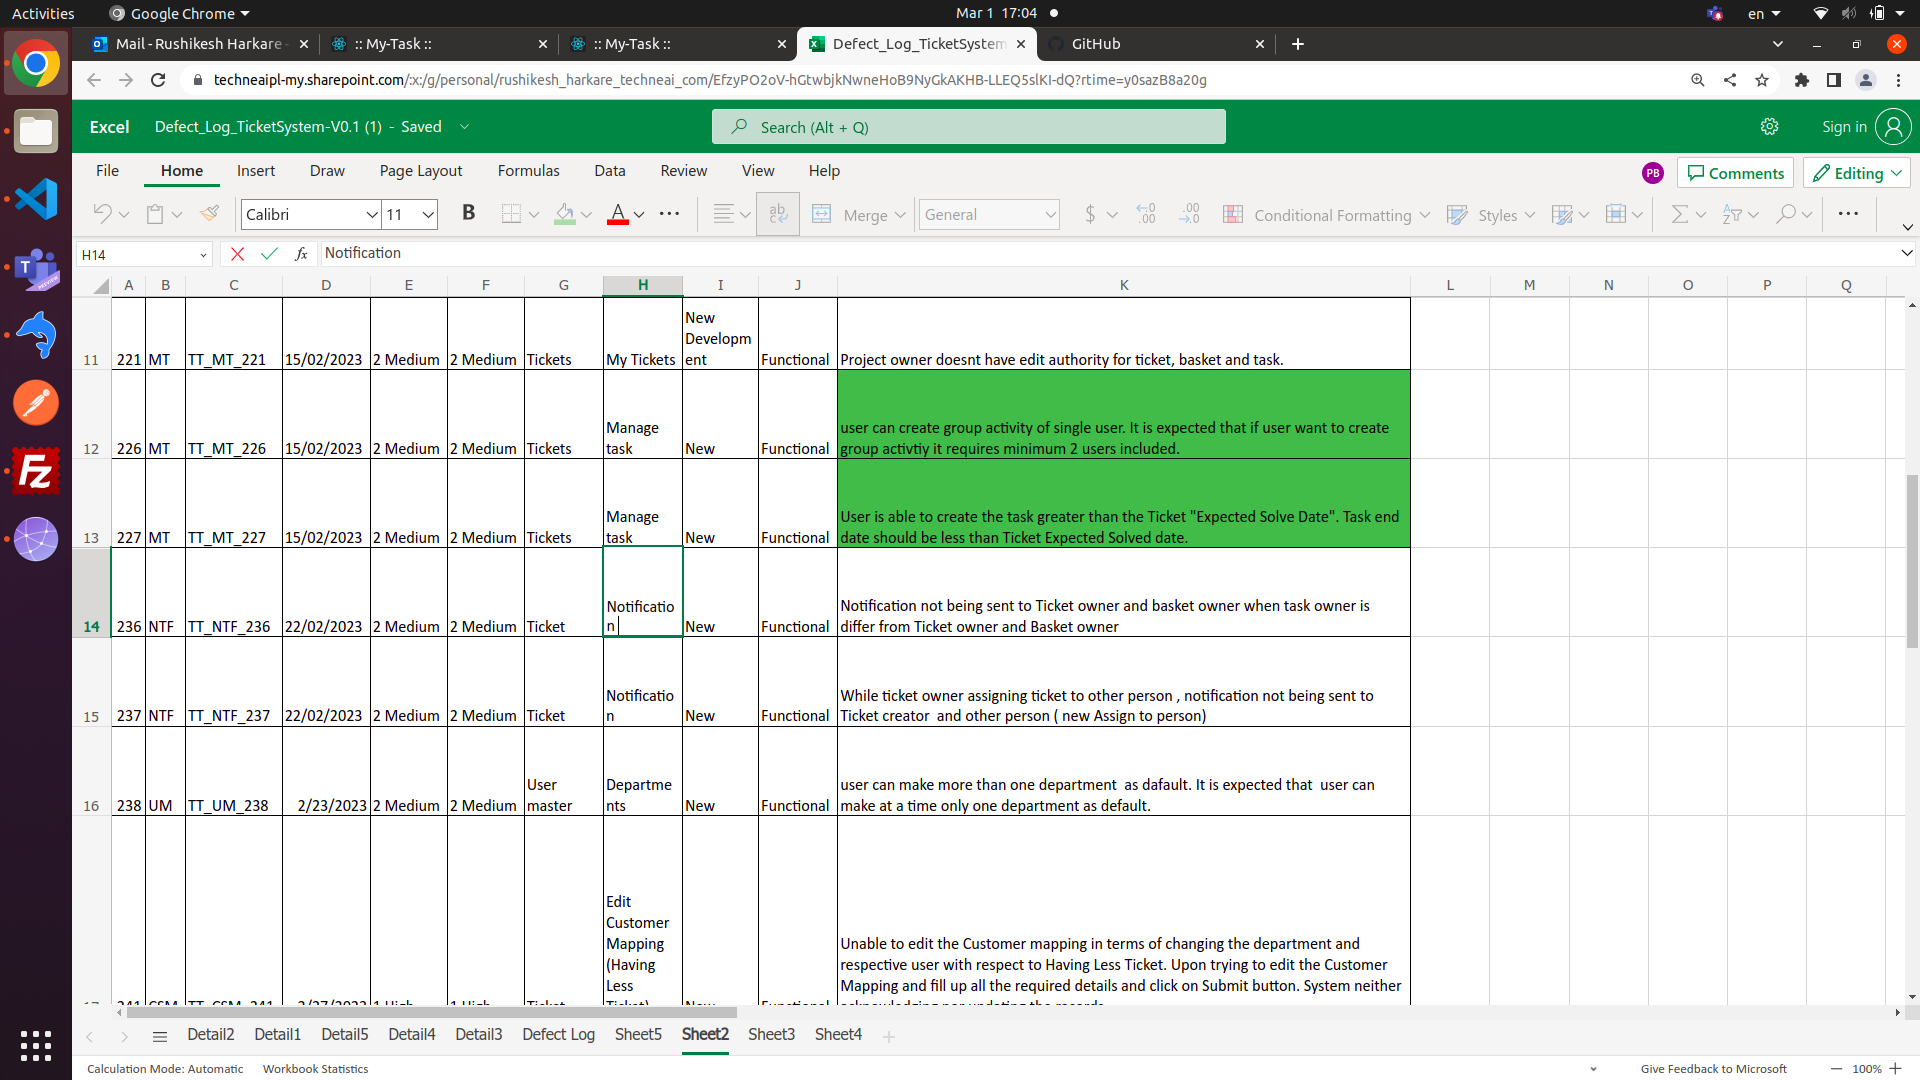Toggle Bold formatting
The width and height of the screenshot is (1920, 1080).
[468, 213]
